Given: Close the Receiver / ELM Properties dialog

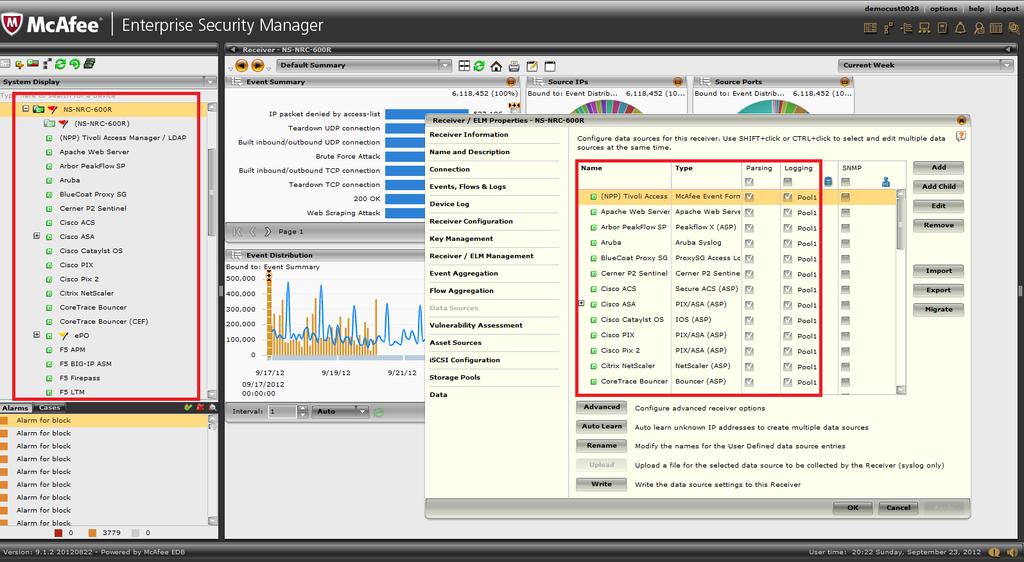Looking at the screenshot, I should 961,120.
